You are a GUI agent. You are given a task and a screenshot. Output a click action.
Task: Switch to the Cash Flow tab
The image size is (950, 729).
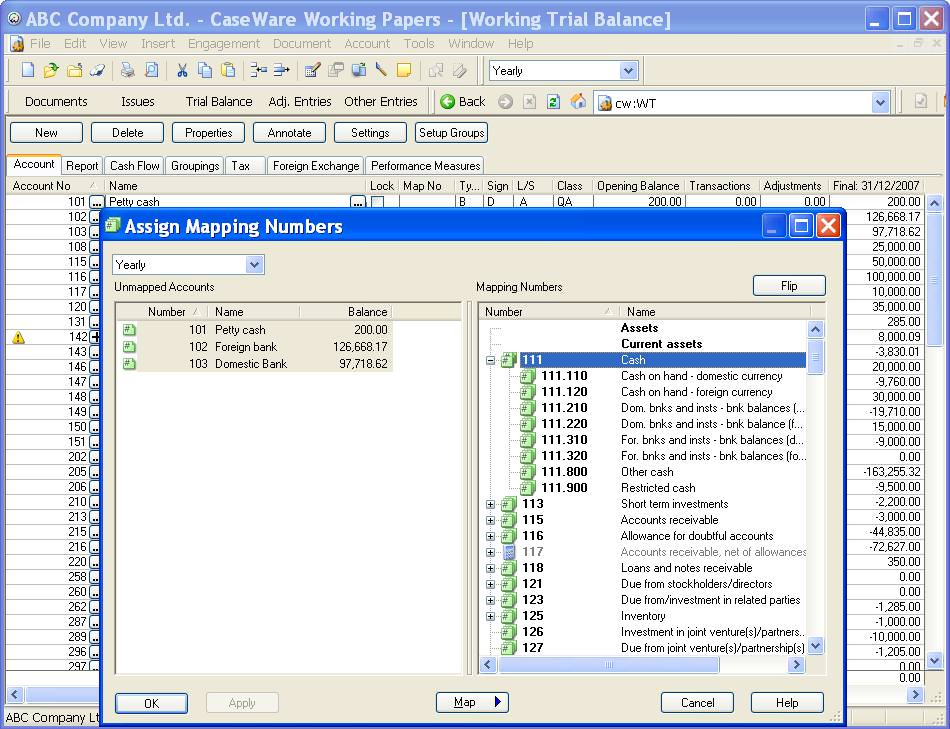point(135,165)
